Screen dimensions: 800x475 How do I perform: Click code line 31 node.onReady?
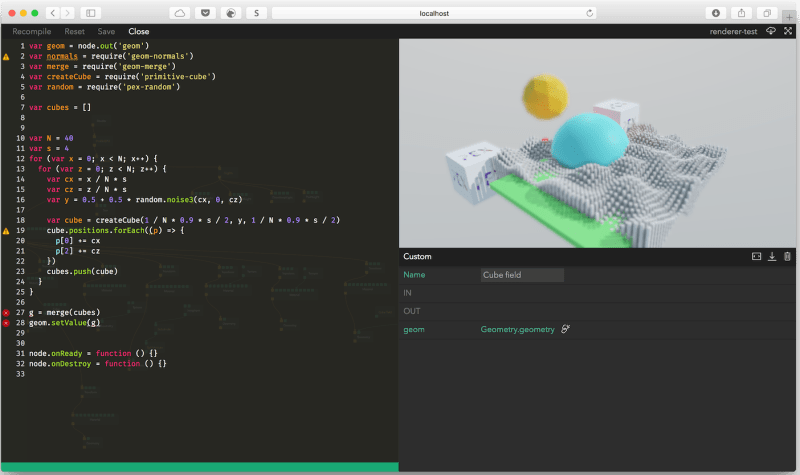(x=93, y=354)
